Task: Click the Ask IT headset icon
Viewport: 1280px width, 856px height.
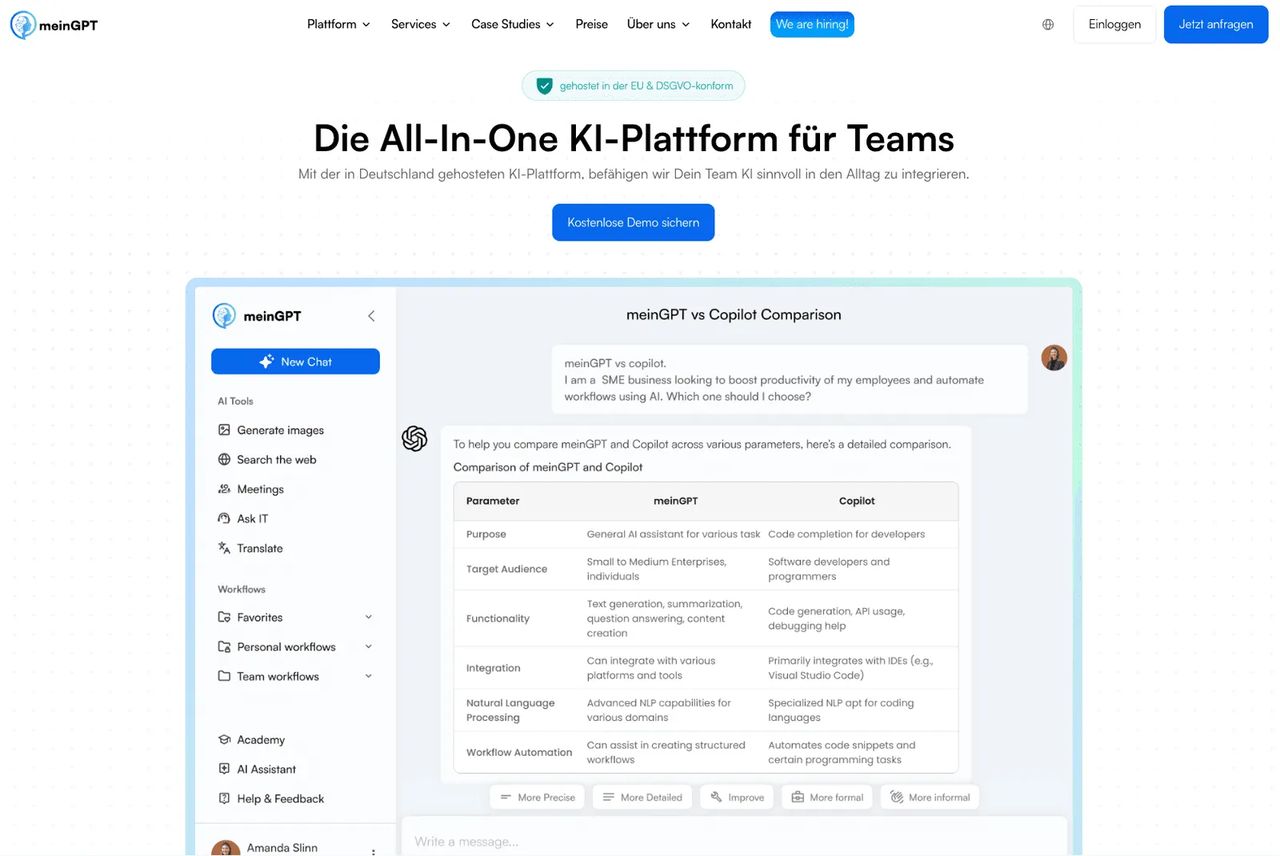Action: pos(224,519)
